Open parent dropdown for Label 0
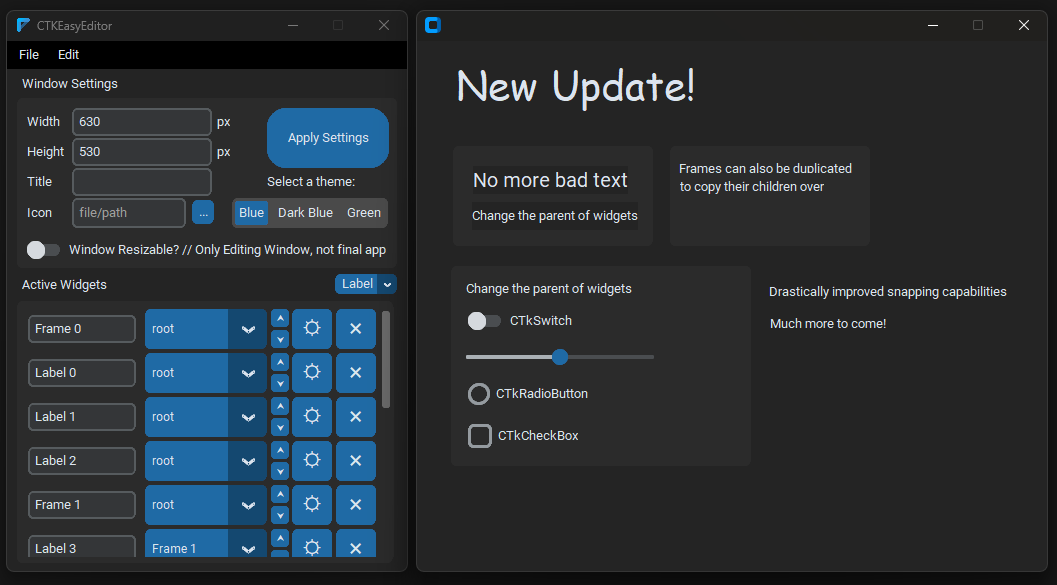Screen dimensions: 1057x585 coord(206,373)
